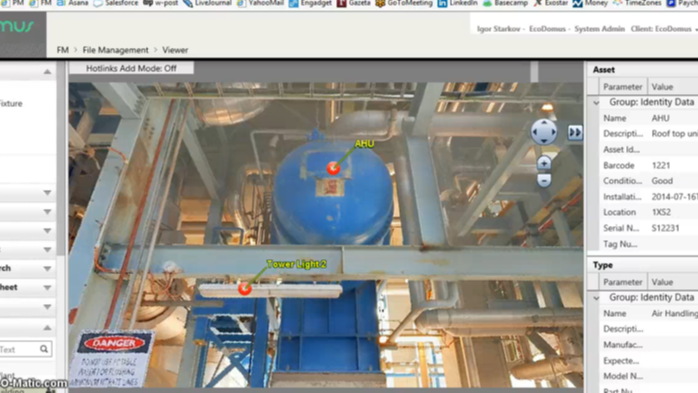Expand the sidebar section ending in 'heet'
This screenshot has width=698, height=393.
(47, 288)
